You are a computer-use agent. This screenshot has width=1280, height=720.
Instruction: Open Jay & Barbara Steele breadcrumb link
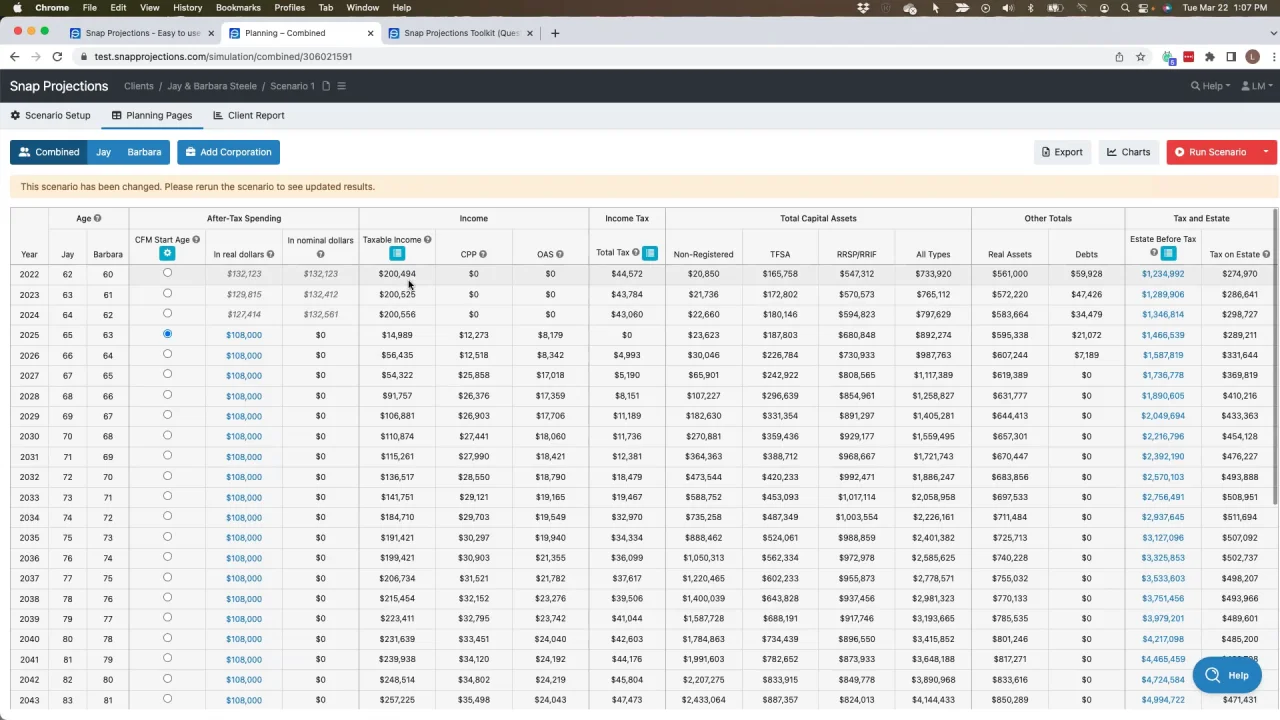tap(212, 86)
